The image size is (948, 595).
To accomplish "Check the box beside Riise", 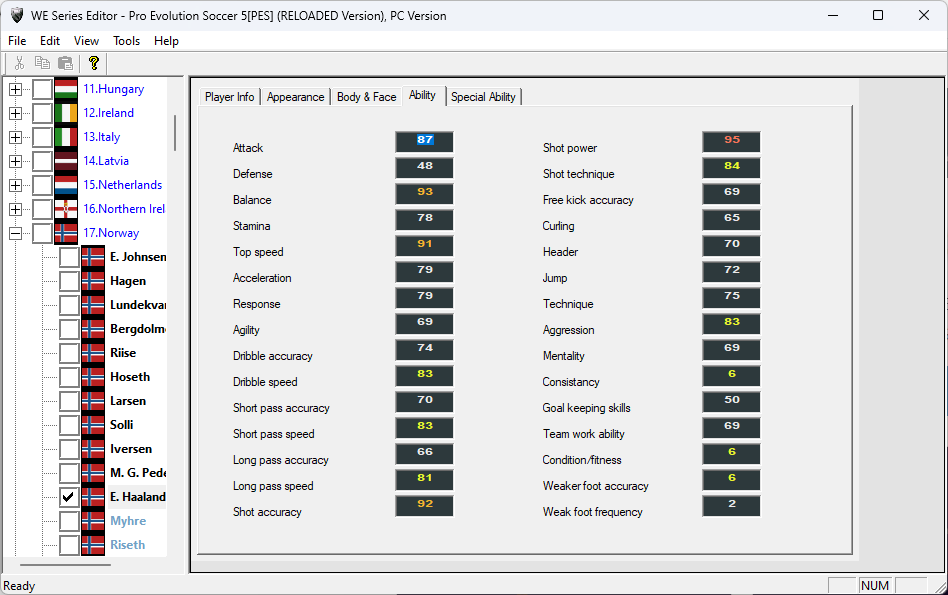I will (x=69, y=353).
